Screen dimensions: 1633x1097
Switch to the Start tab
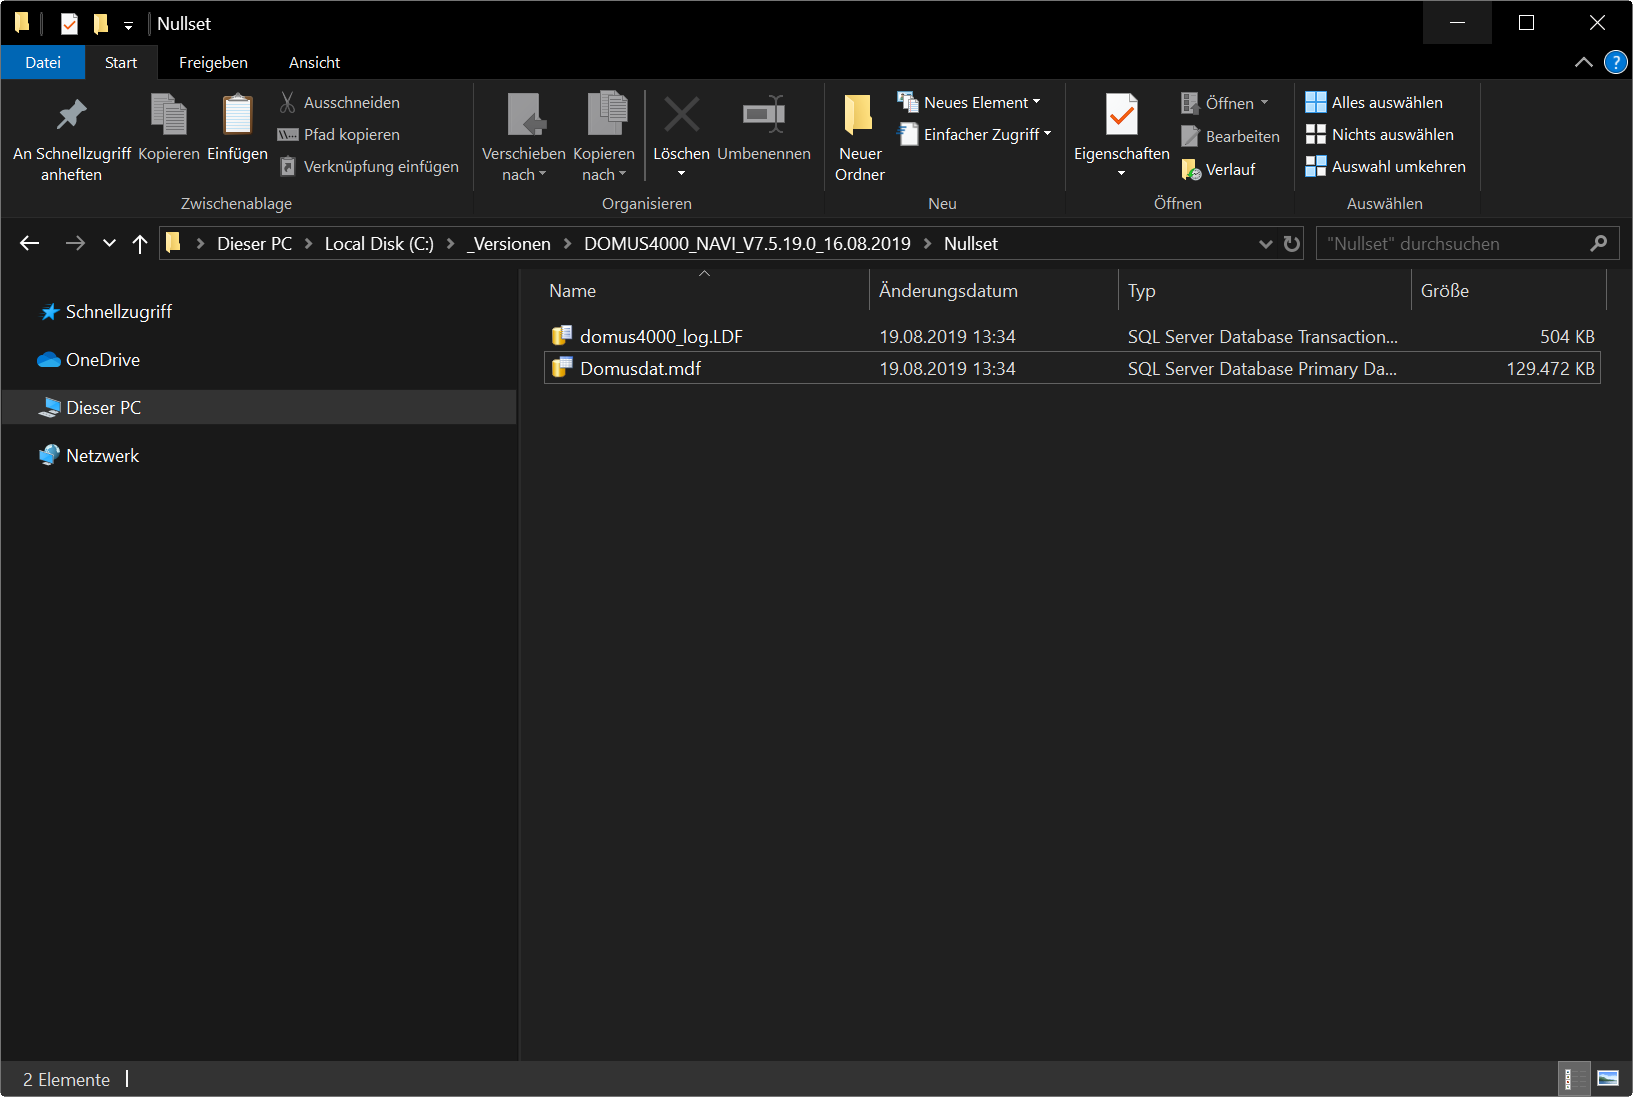tap(121, 62)
